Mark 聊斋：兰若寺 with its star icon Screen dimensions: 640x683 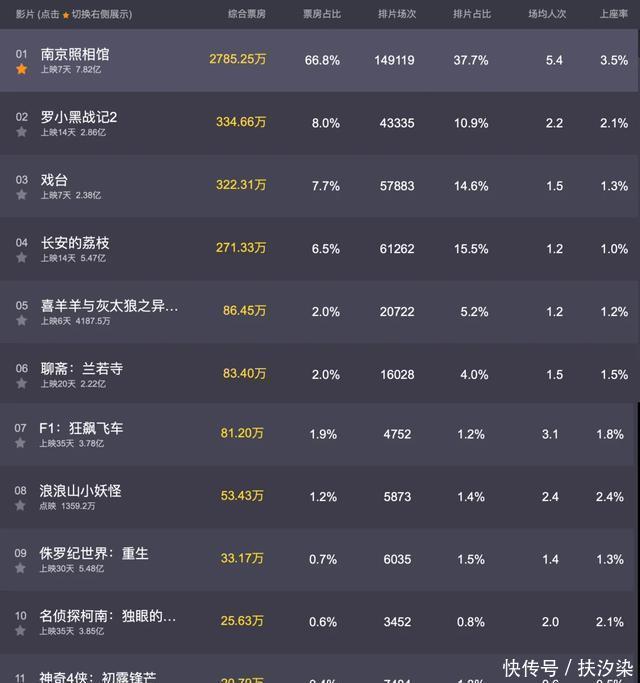(x=21, y=384)
